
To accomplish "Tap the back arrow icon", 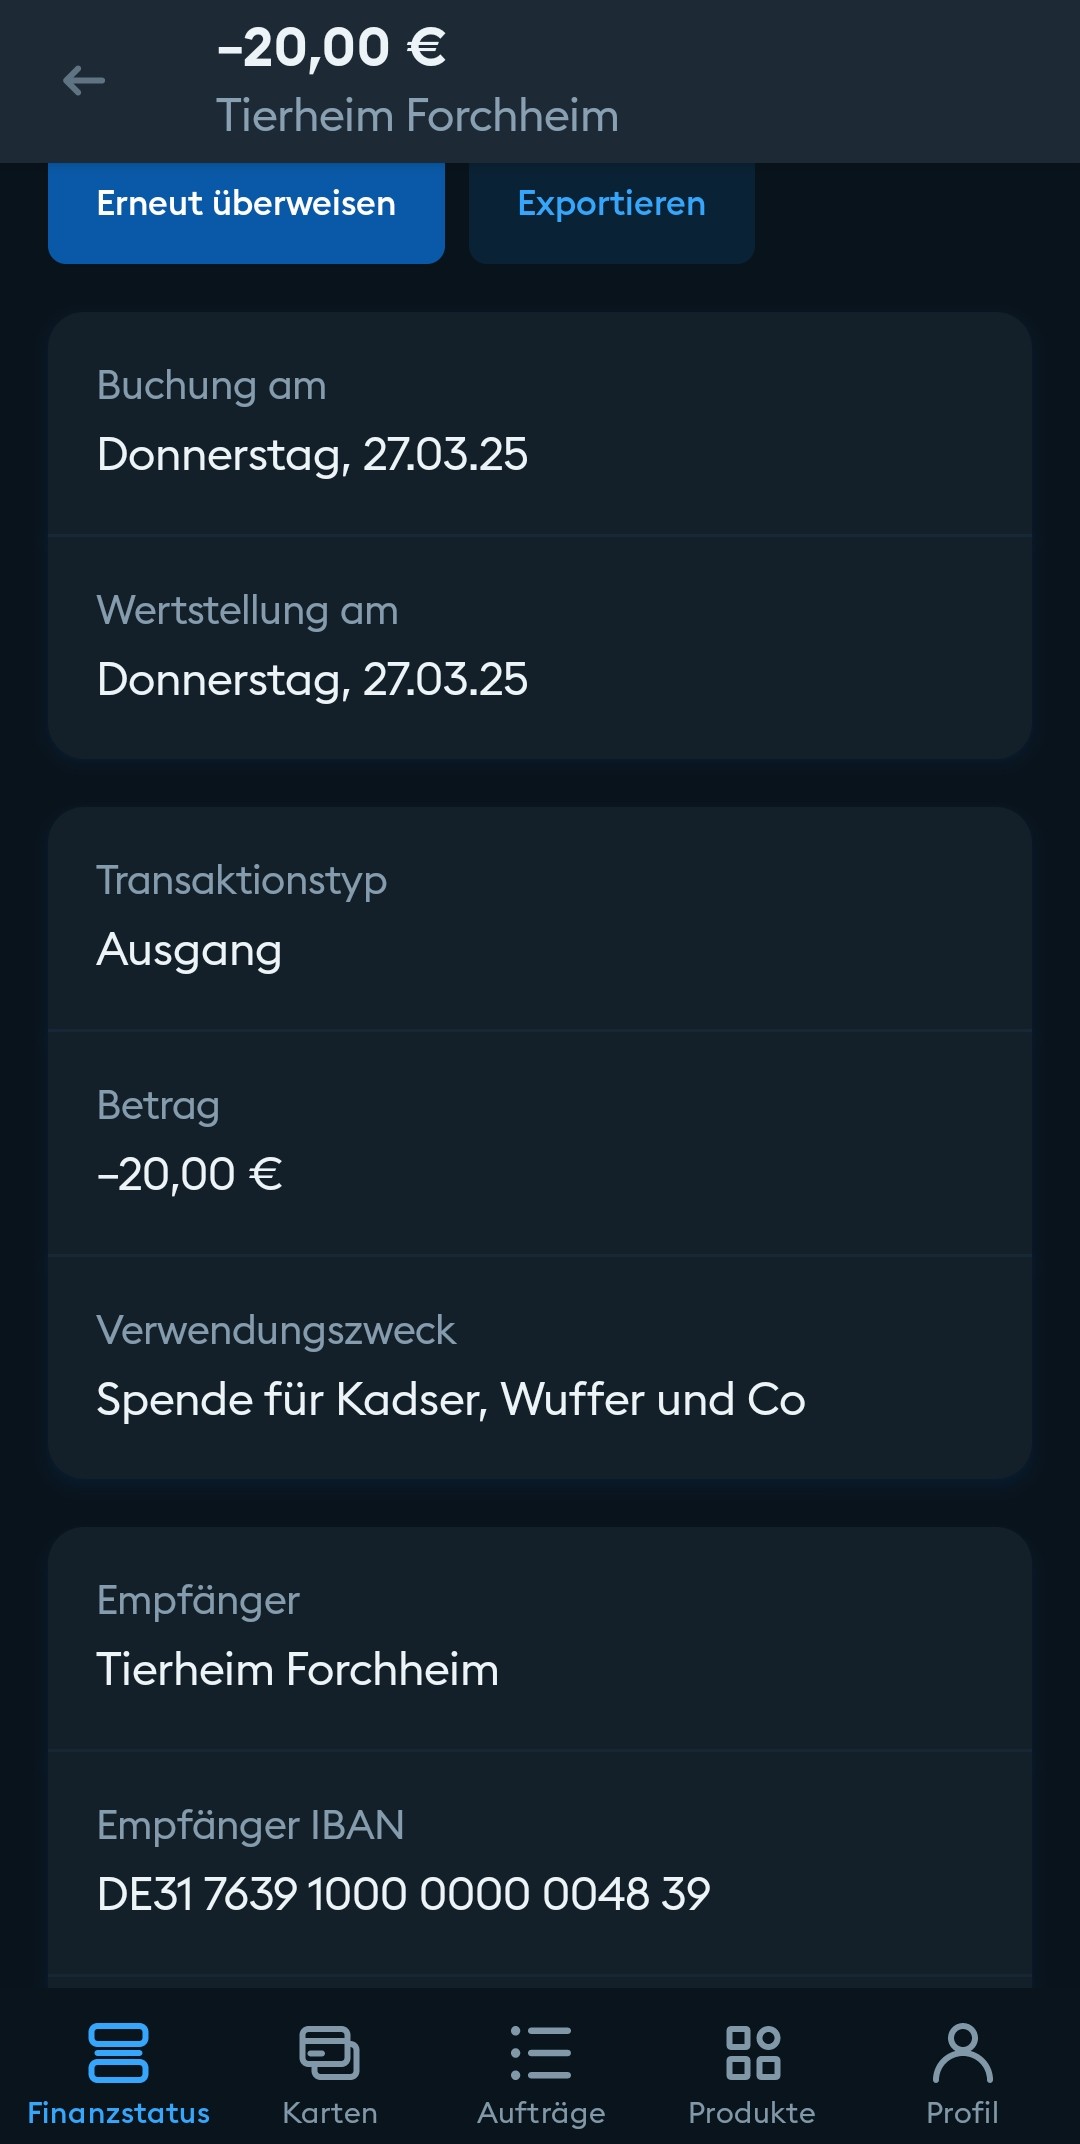I will (x=84, y=81).
